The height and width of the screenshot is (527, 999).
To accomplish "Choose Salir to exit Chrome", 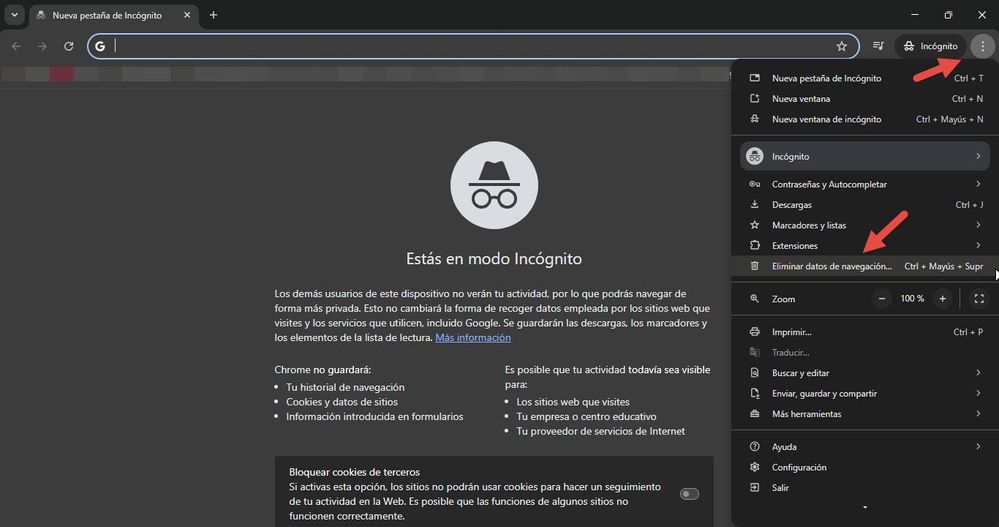I will (865, 487).
